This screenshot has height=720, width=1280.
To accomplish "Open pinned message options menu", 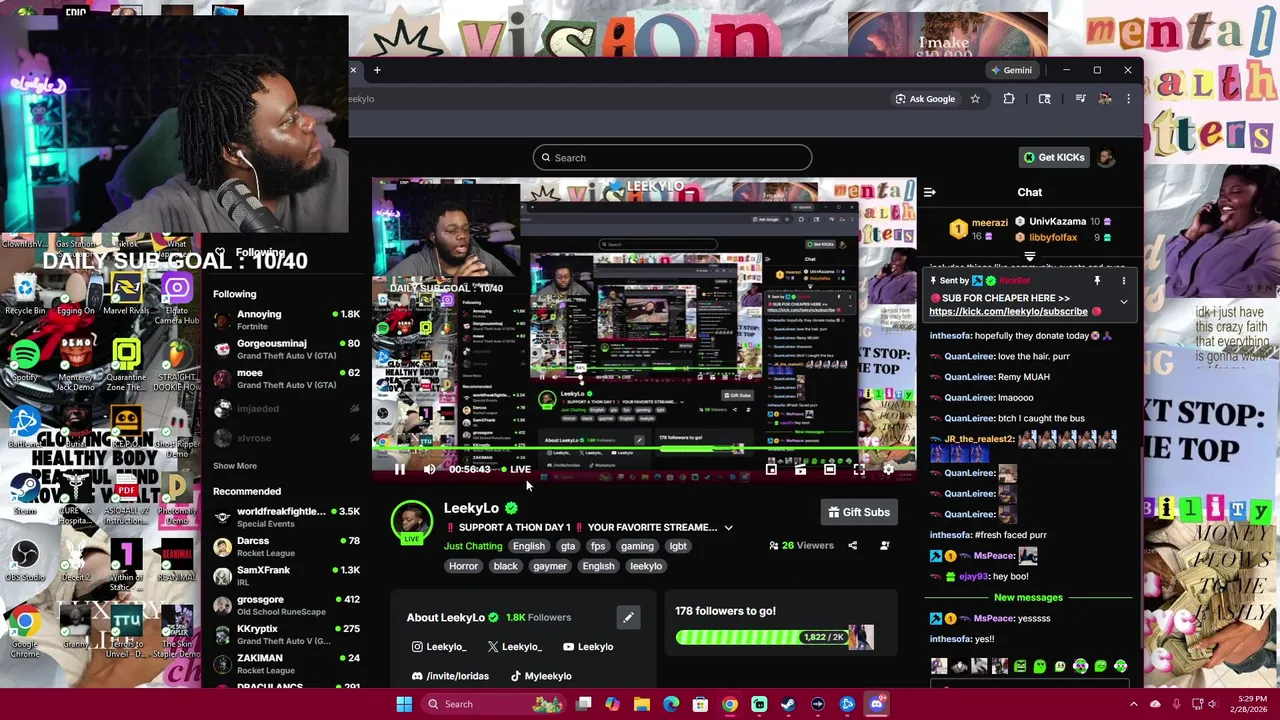I will click(1123, 281).
